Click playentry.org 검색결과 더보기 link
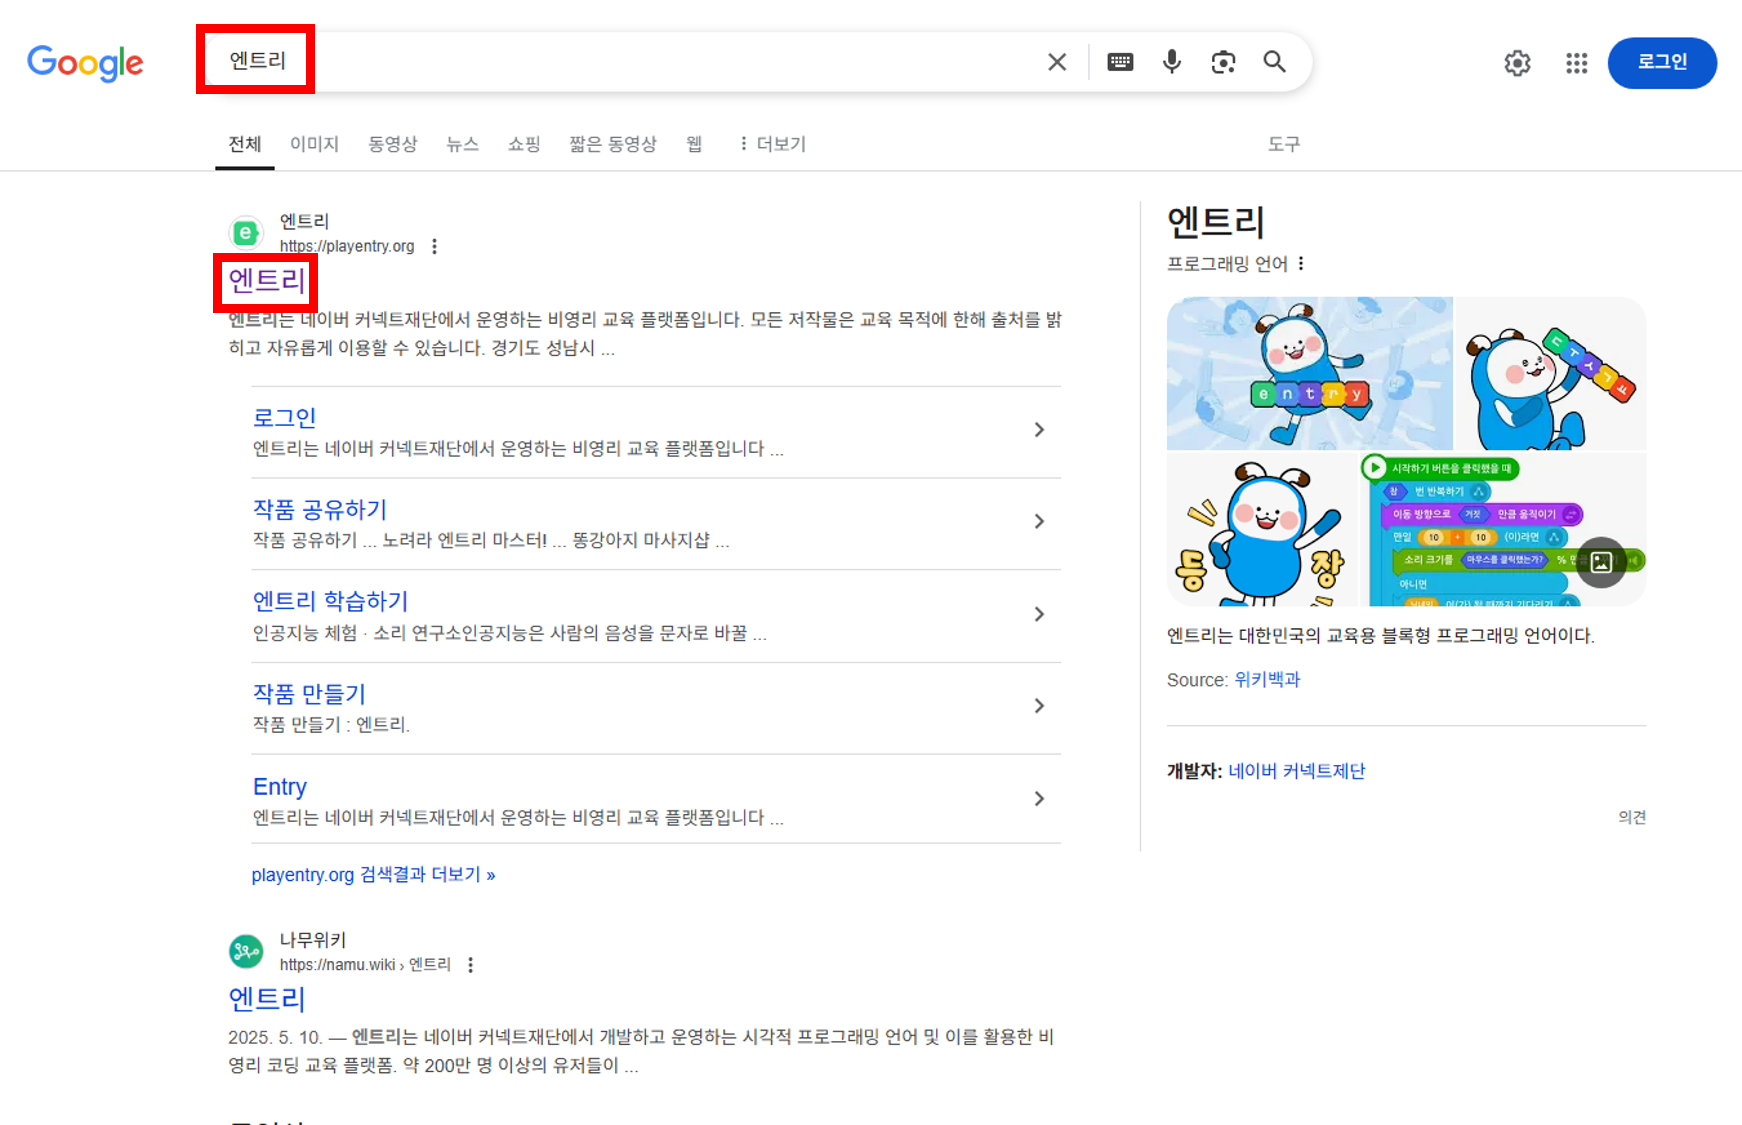 coord(373,875)
